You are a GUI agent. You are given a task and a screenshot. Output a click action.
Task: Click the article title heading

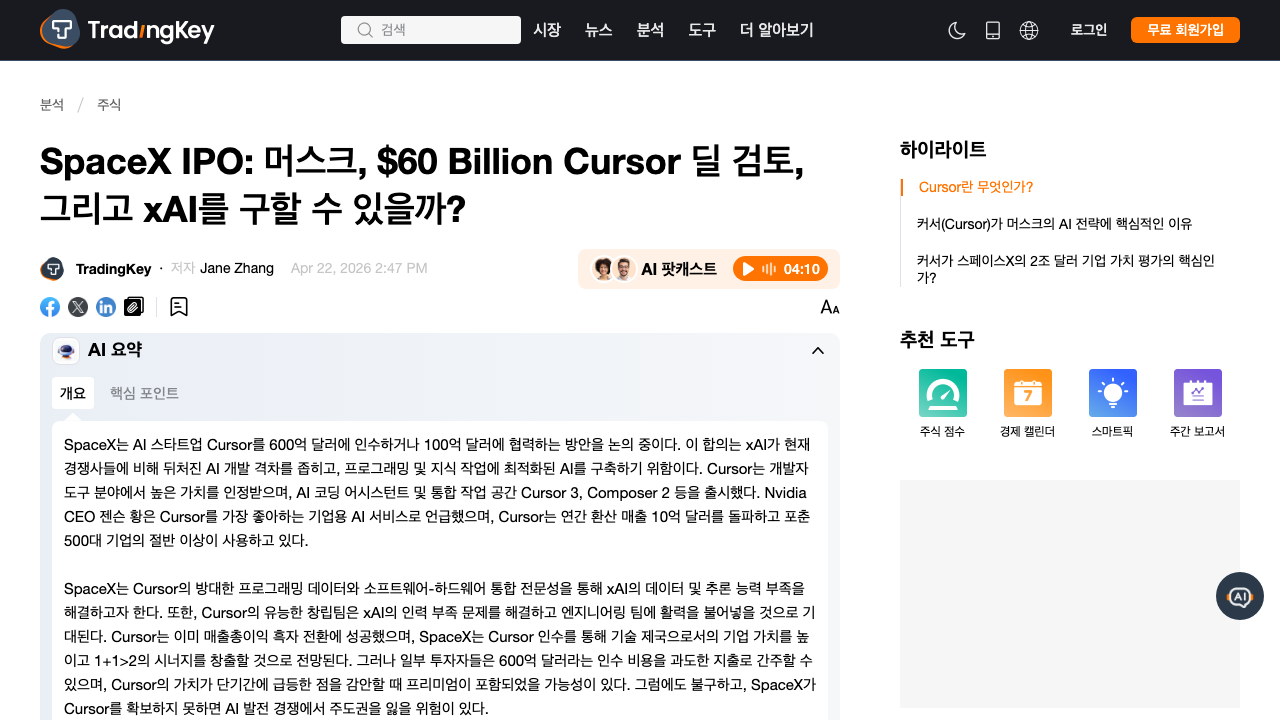click(422, 185)
